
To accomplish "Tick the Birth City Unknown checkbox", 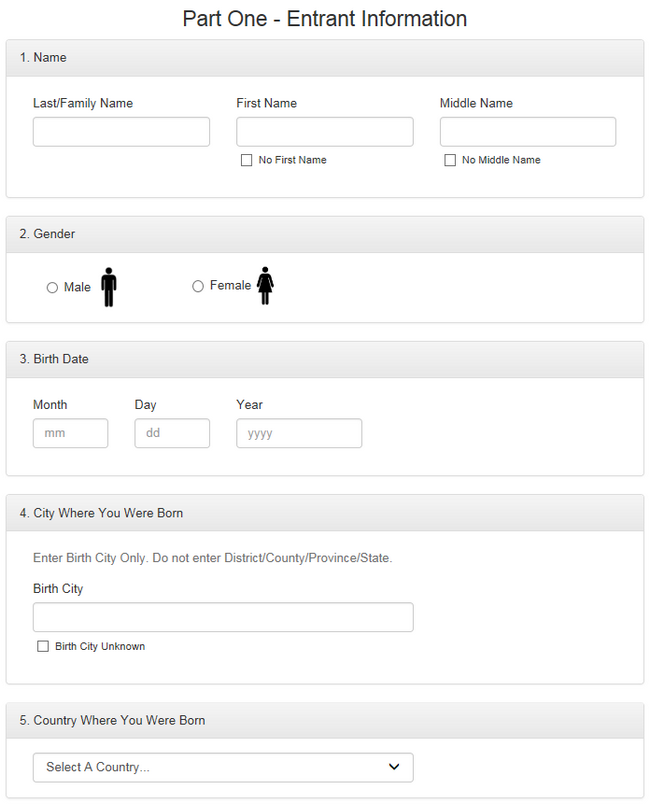I will coord(43,647).
